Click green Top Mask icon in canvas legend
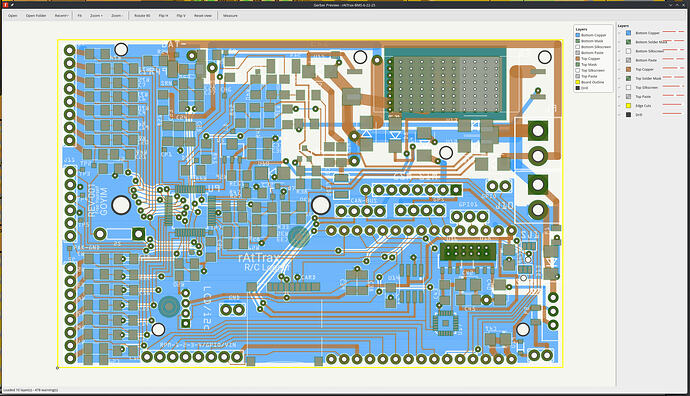The image size is (690, 396). pyautogui.click(x=578, y=65)
